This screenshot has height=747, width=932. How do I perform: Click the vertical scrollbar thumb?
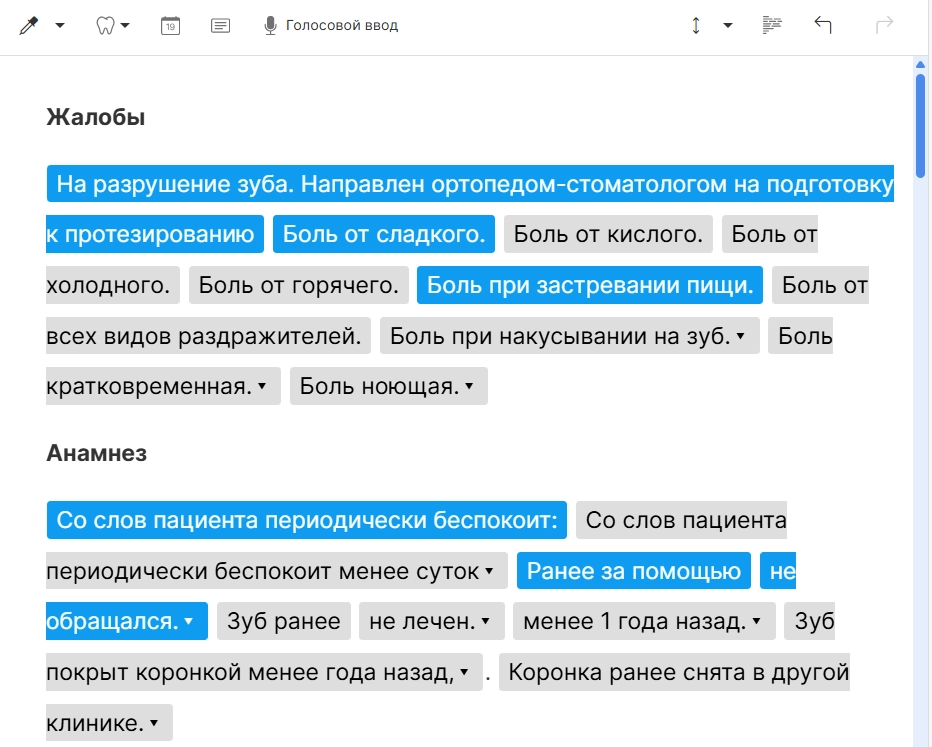click(x=920, y=120)
